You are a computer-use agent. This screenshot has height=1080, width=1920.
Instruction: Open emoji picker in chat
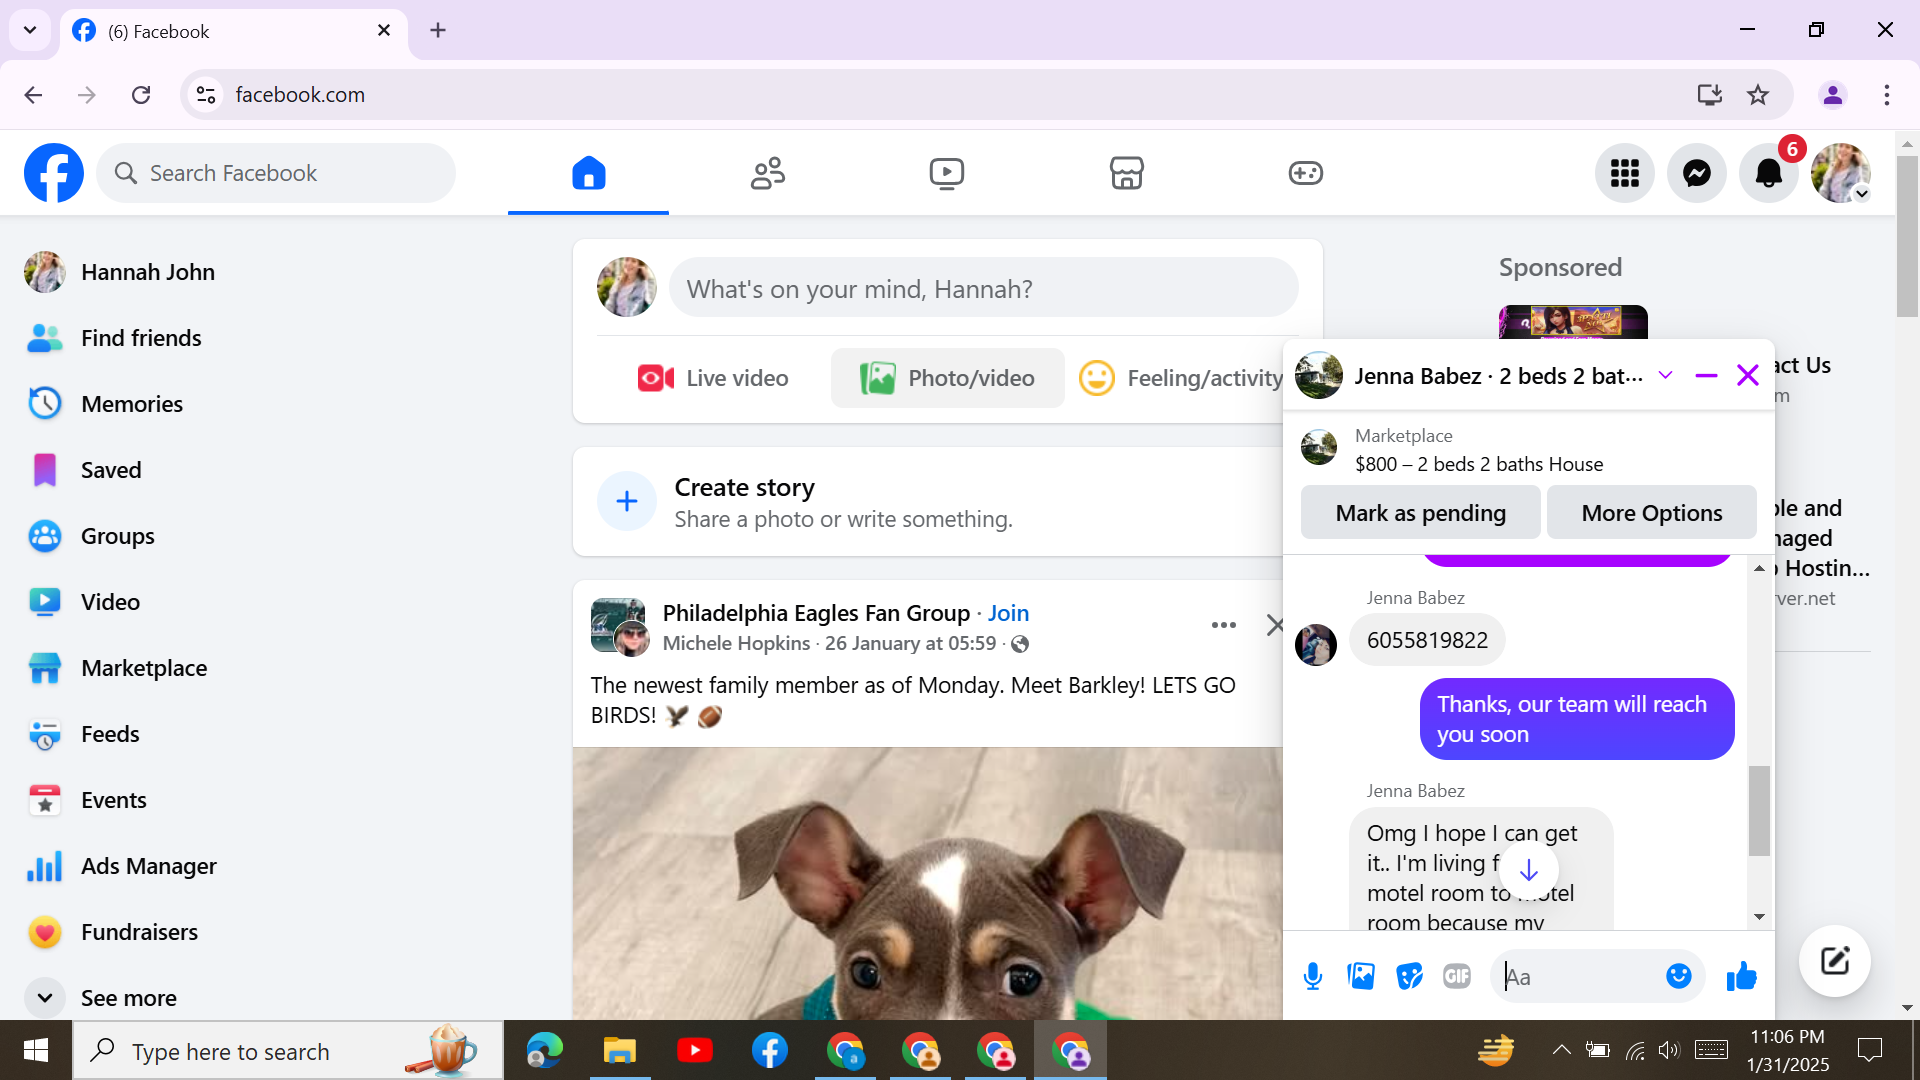pyautogui.click(x=1679, y=976)
